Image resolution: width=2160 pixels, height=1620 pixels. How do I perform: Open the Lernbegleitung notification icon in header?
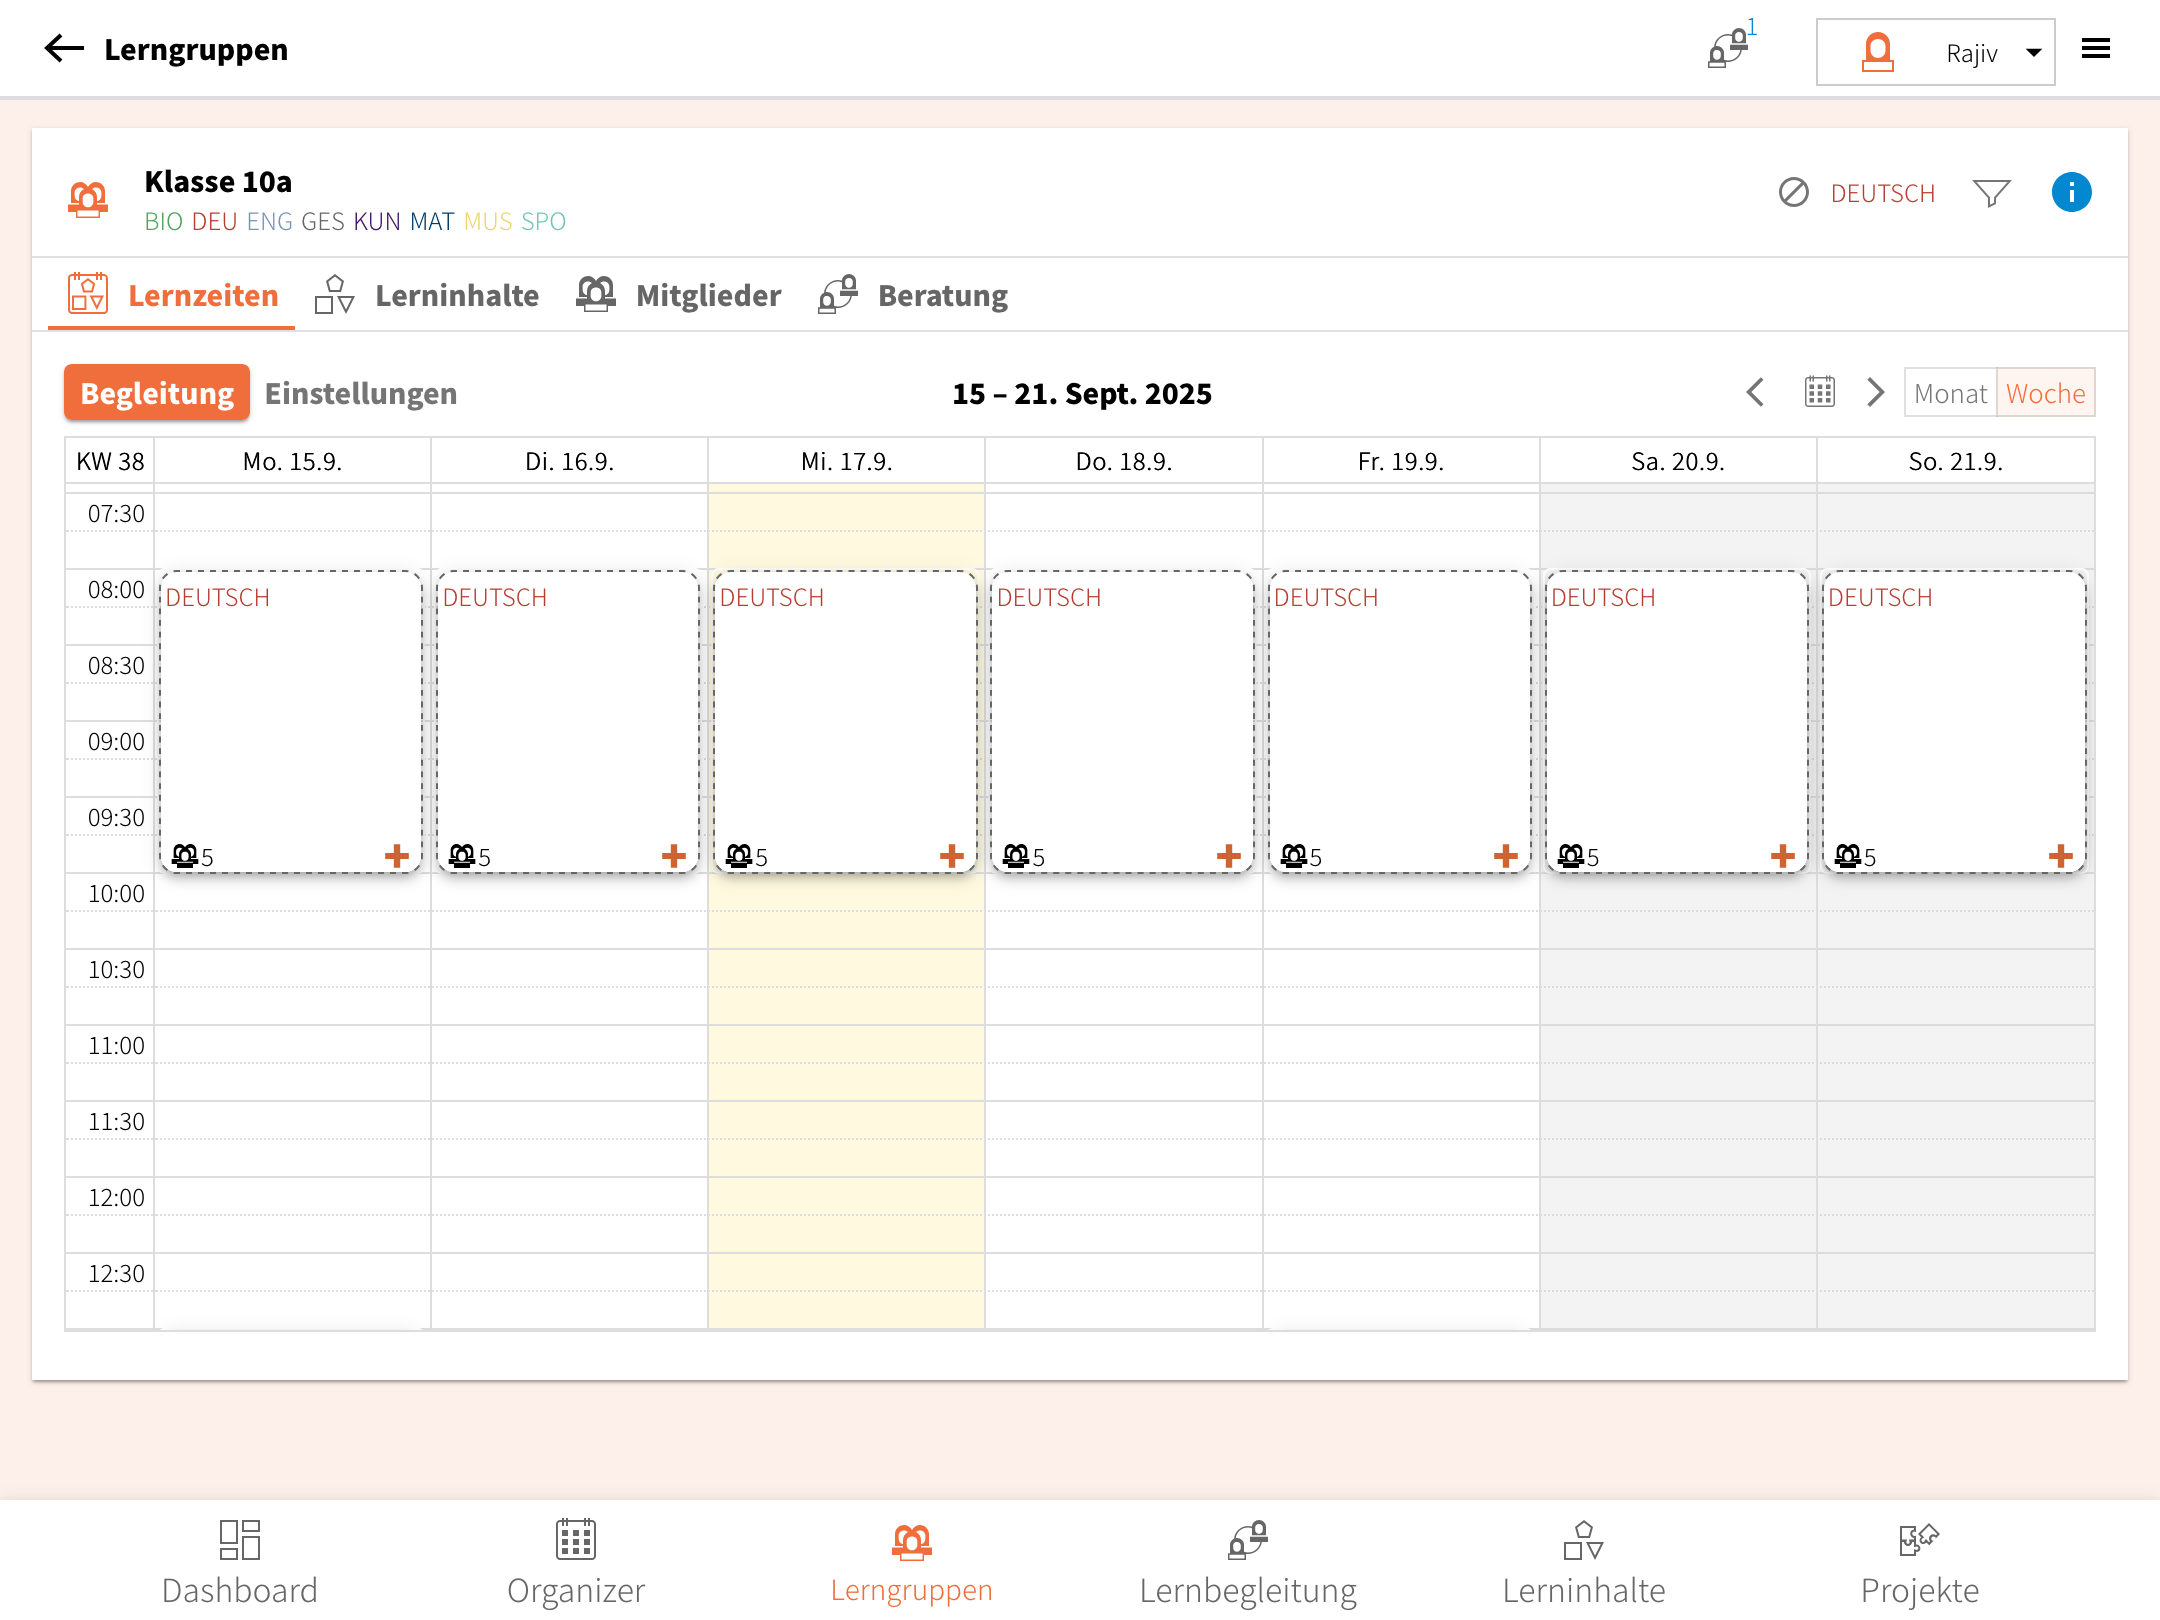tap(1728, 48)
